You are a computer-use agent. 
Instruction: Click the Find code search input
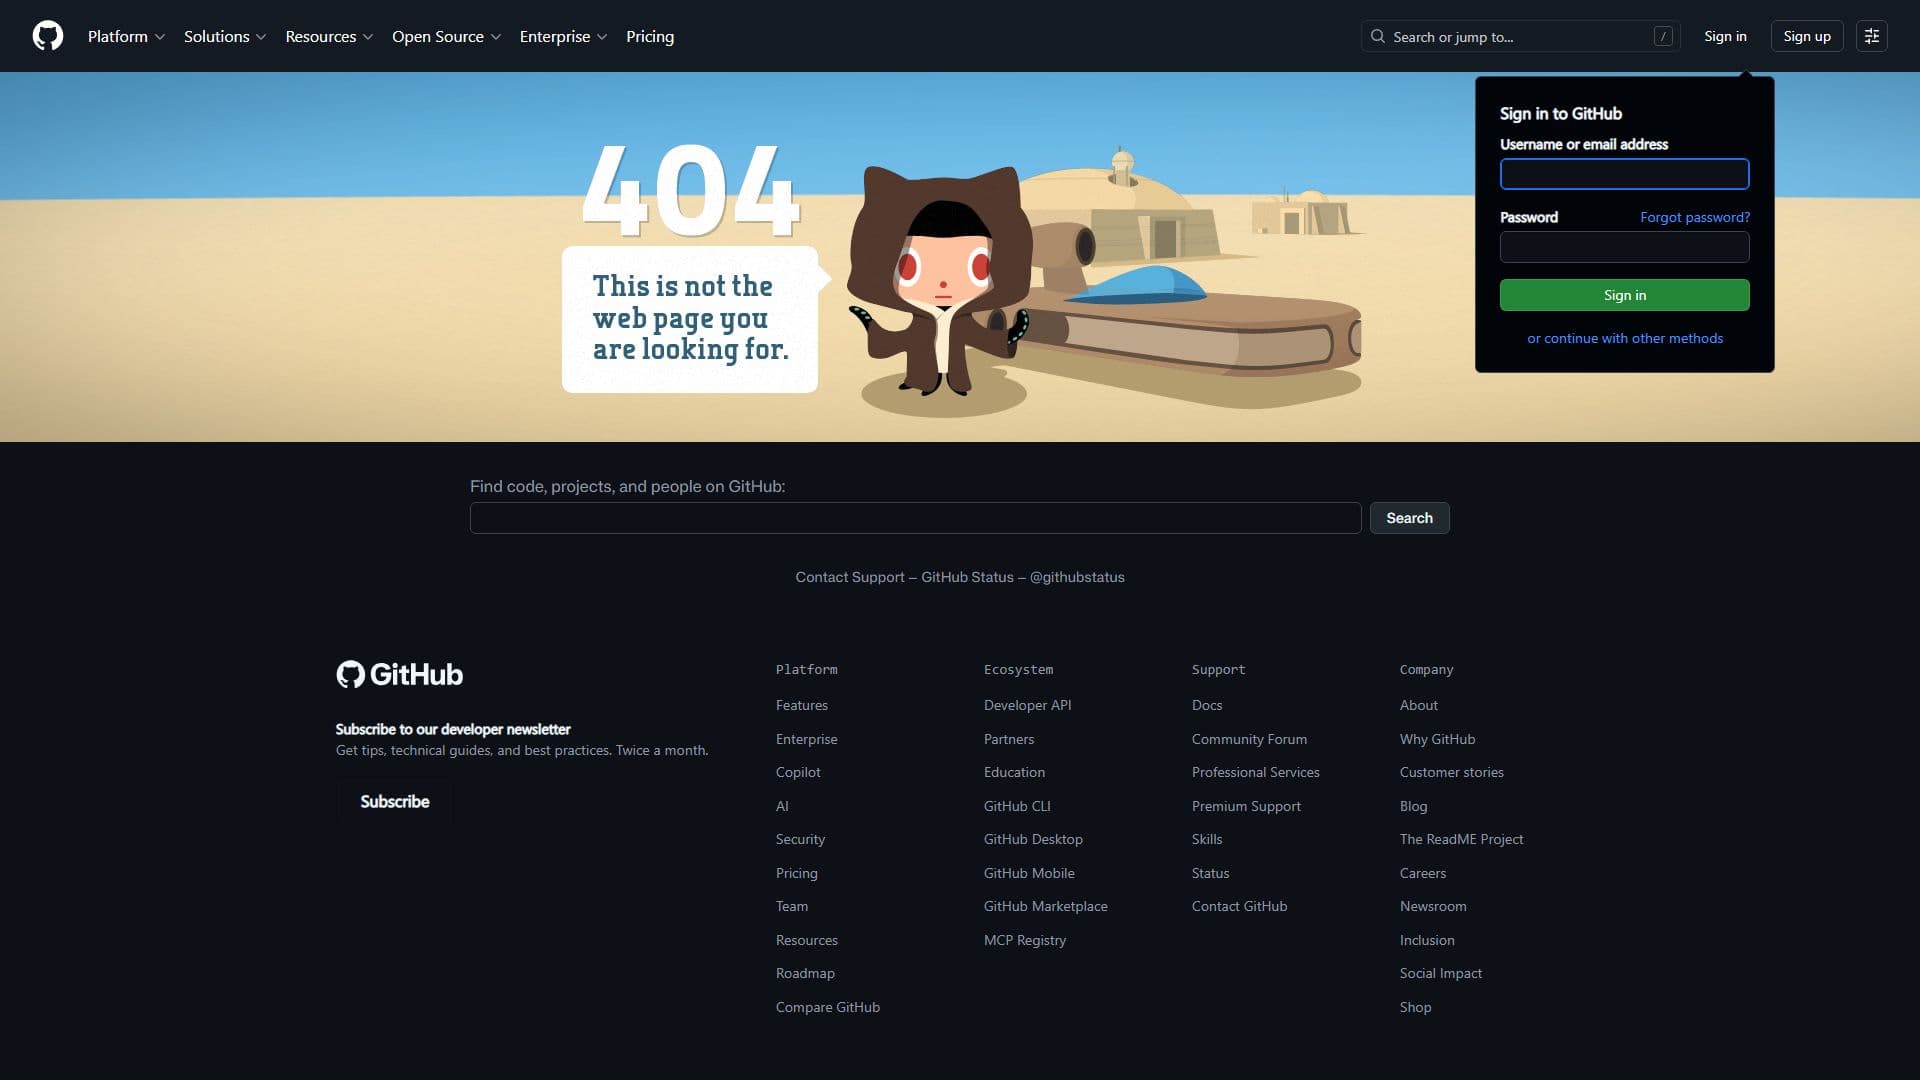tap(915, 518)
